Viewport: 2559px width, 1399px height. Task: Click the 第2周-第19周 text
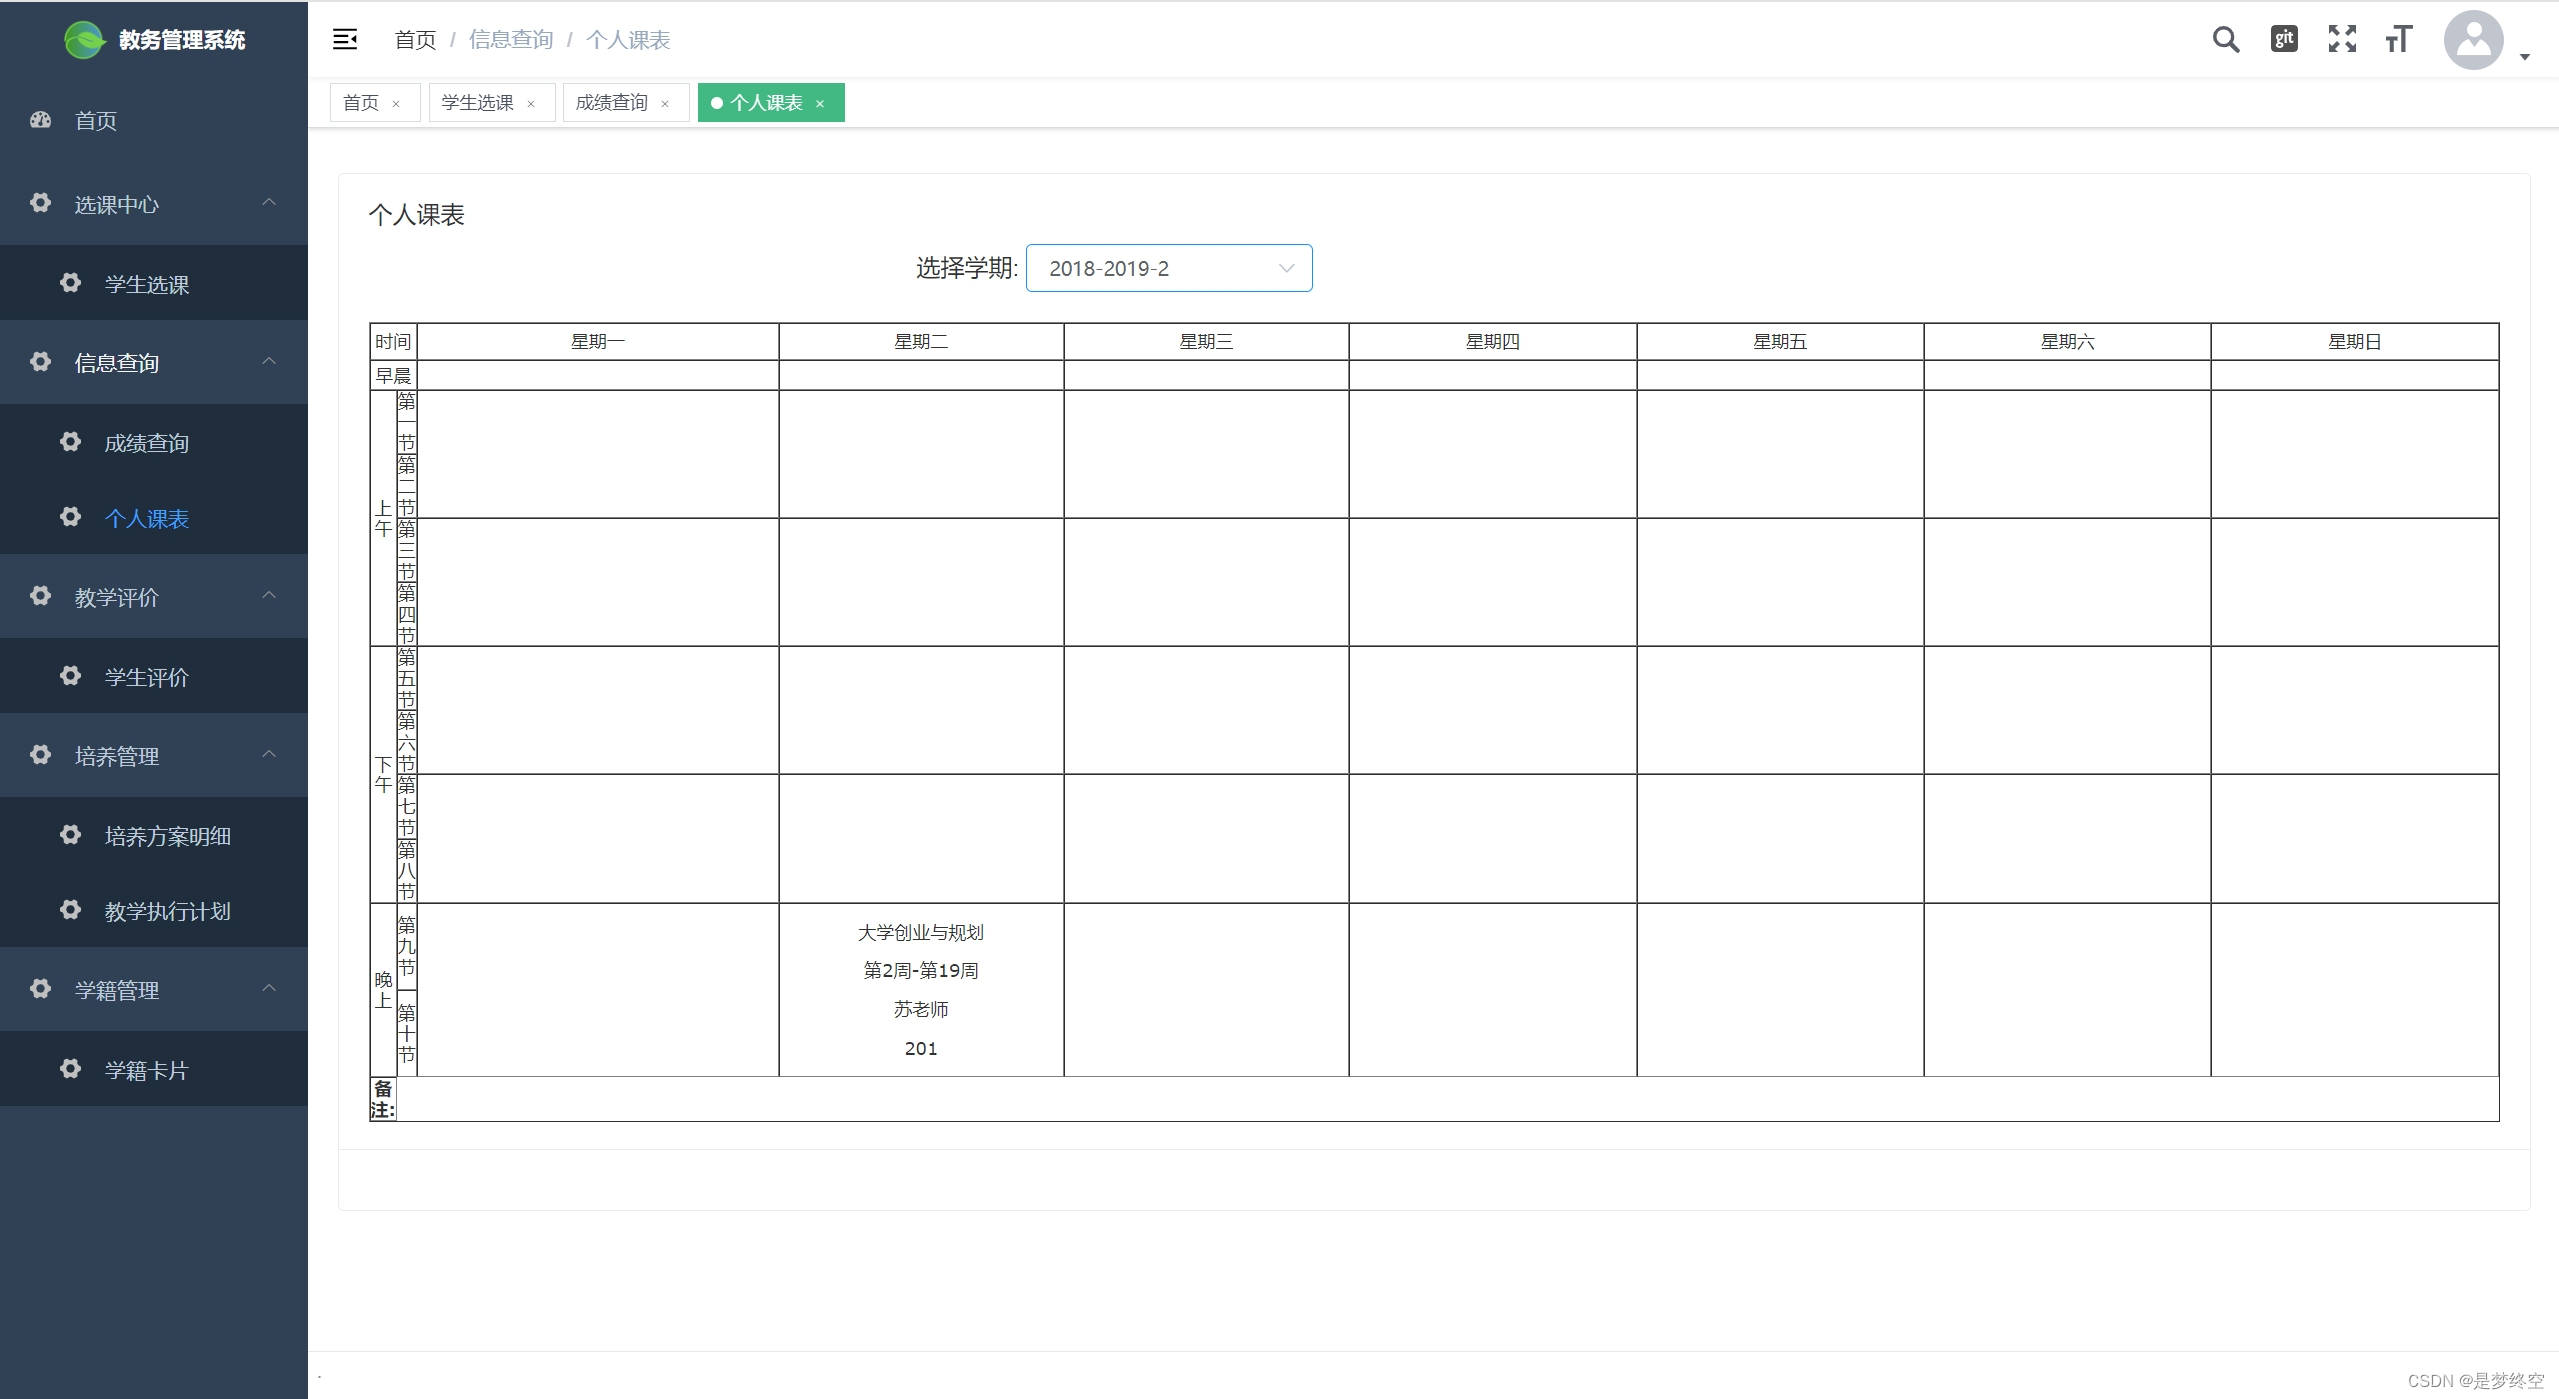[921, 971]
